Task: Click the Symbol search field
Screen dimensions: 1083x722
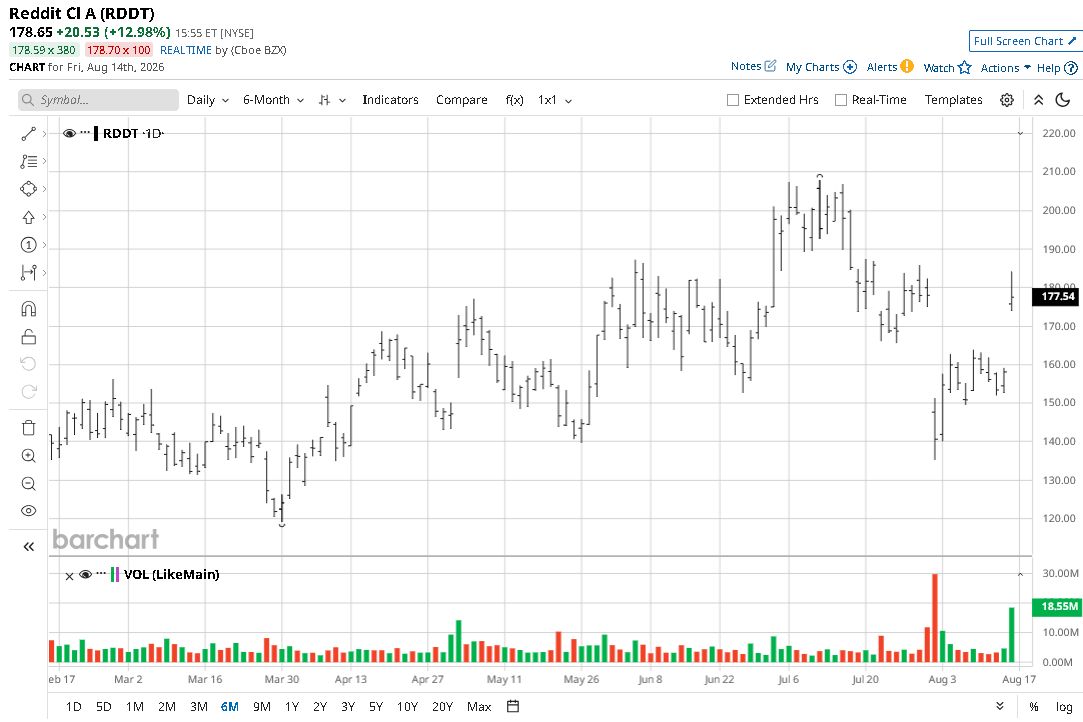Action: 98,100
